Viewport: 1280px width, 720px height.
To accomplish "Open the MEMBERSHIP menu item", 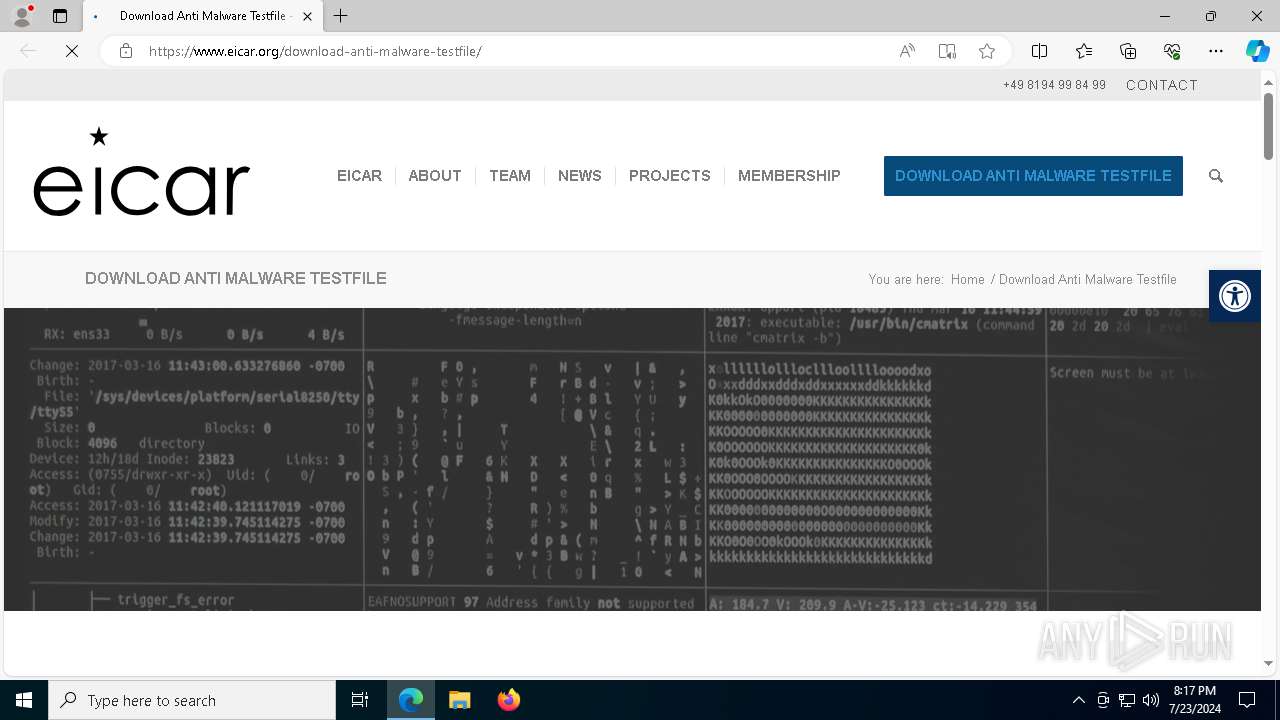I will [x=789, y=176].
